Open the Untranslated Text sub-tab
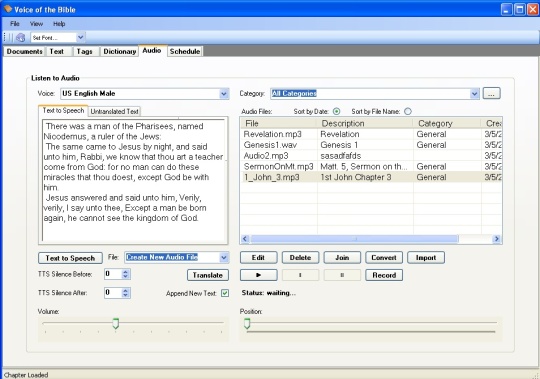The image size is (540, 379). pyautogui.click(x=115, y=112)
